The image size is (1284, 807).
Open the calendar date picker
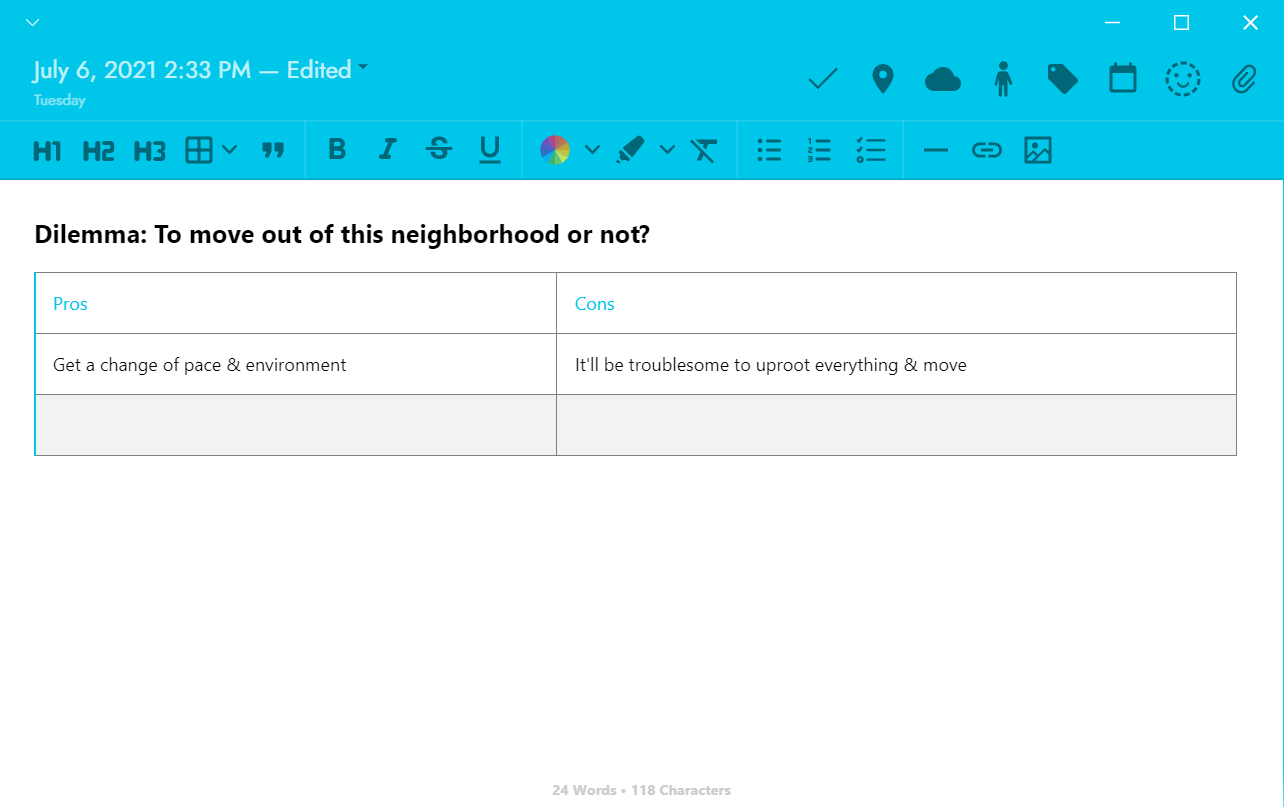1123,78
